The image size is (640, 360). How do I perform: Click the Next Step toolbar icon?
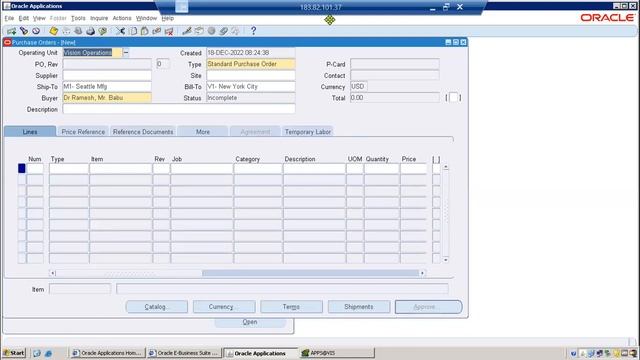66,31
